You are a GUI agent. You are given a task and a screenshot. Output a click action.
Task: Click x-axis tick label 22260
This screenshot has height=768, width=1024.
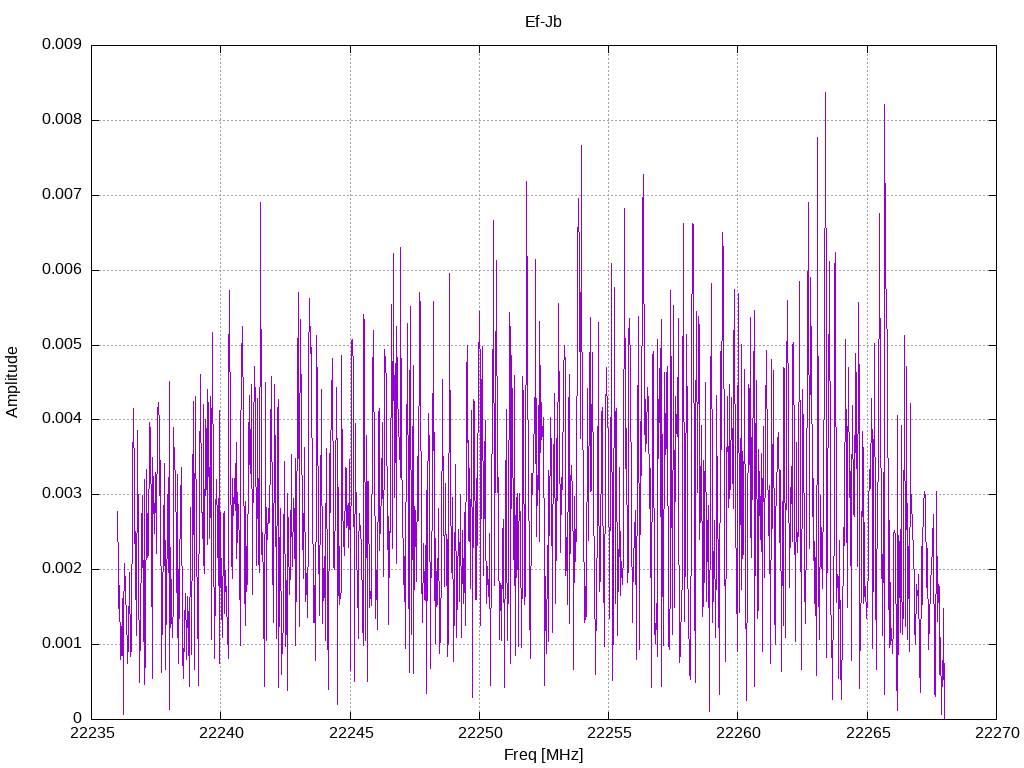[738, 733]
